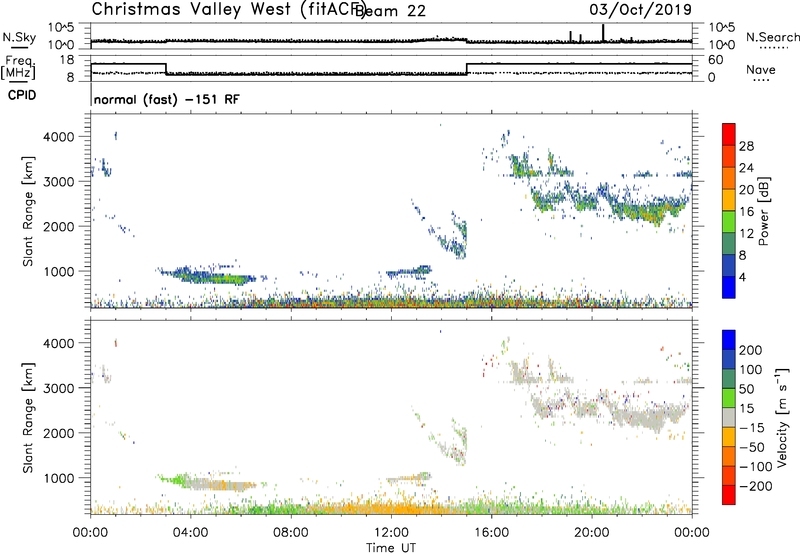Click the 60 tick label on Nave axis
Screen dimensions: 800x554
click(715, 60)
